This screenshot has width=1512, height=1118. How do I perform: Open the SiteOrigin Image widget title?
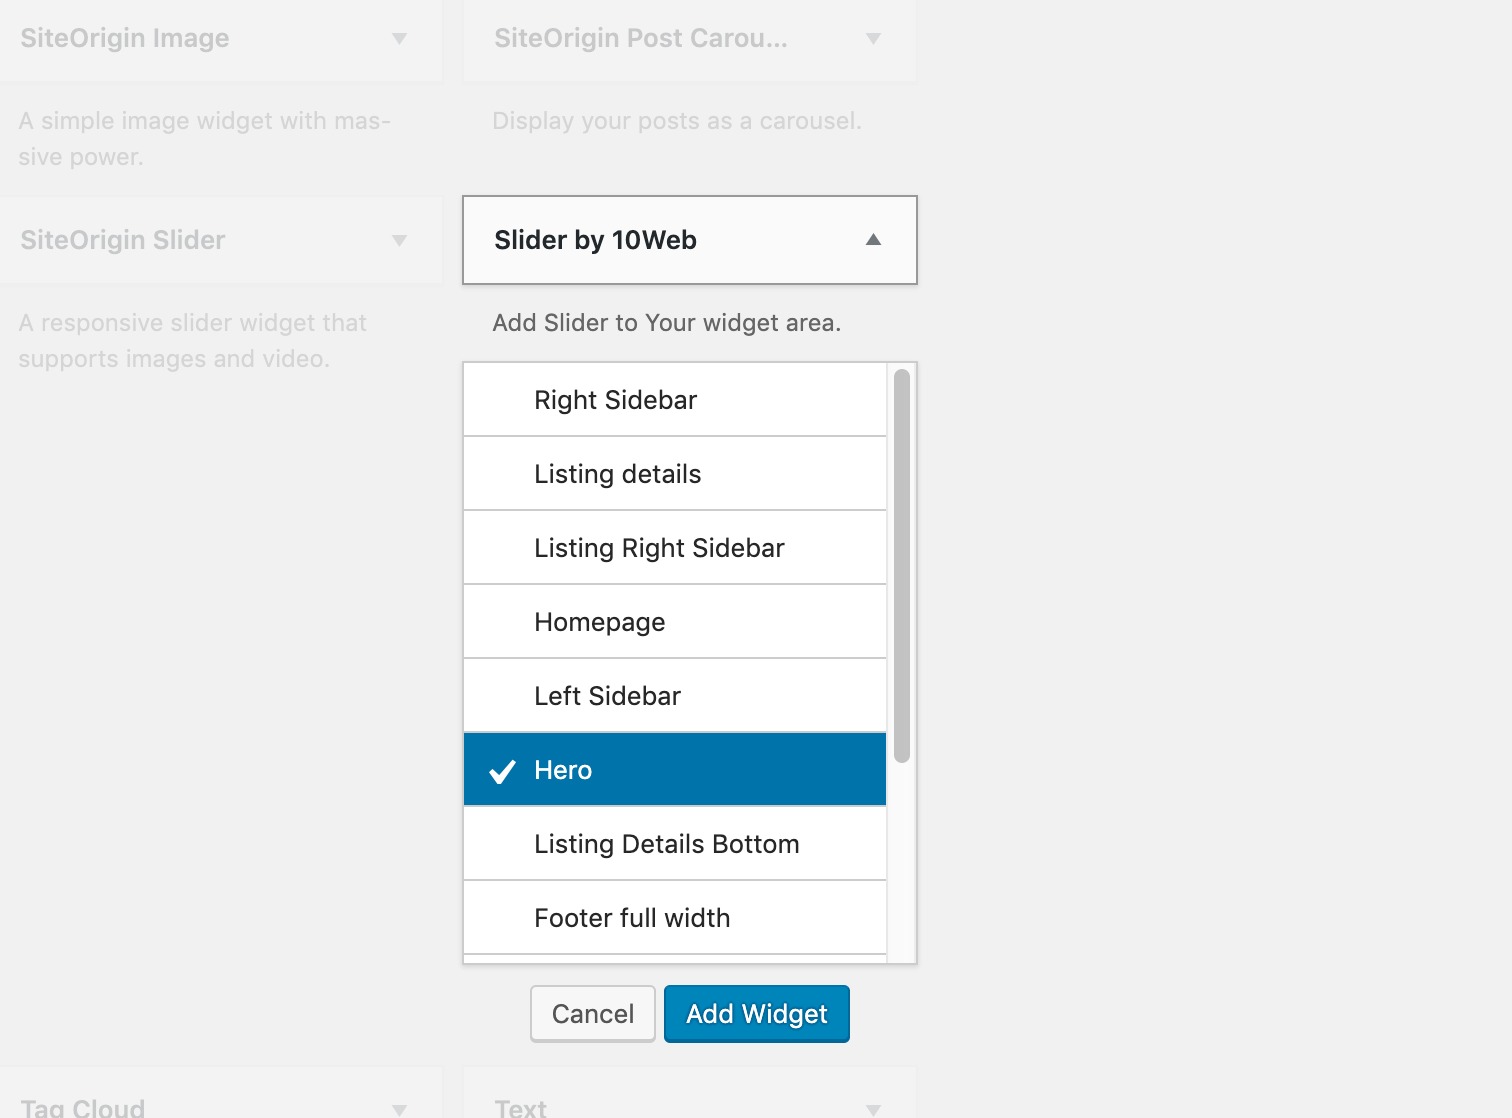(125, 39)
